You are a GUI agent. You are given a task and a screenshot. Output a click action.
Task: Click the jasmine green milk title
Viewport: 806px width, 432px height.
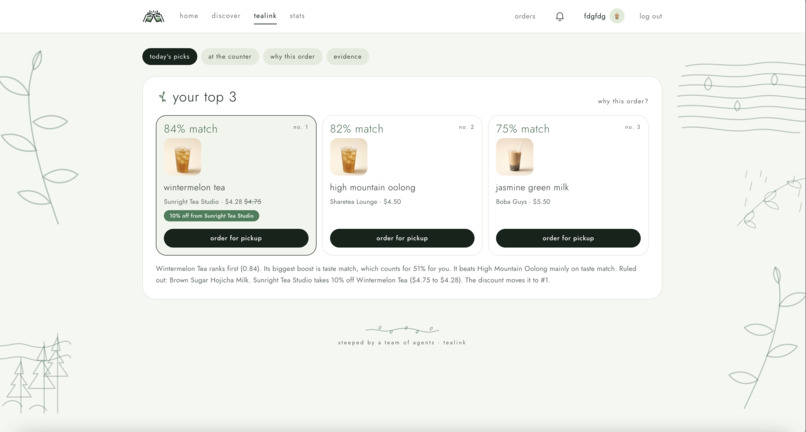pos(533,188)
